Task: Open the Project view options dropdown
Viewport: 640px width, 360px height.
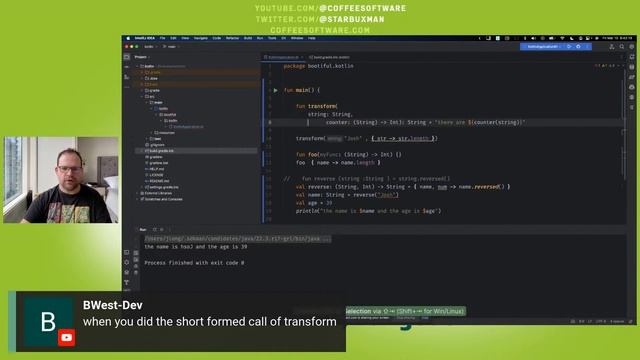Action: (142, 57)
